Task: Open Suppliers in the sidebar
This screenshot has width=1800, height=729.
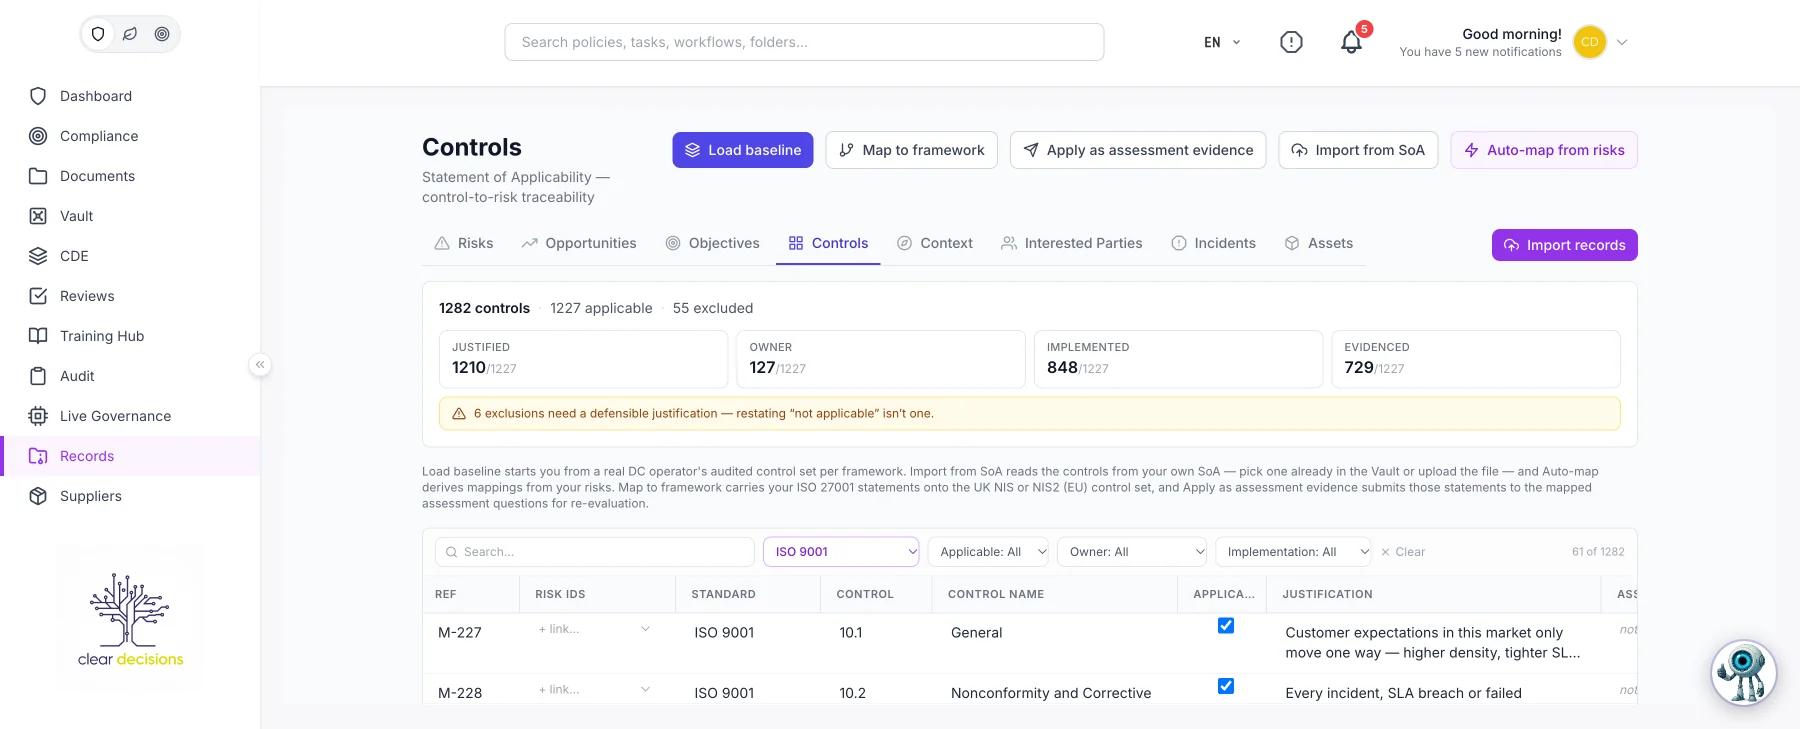Action: pos(130,496)
